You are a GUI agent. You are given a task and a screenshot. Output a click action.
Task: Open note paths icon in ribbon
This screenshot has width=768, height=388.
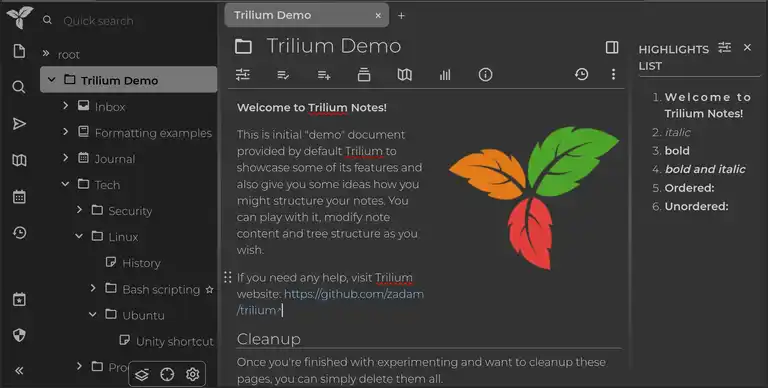pyautogui.click(x=364, y=74)
